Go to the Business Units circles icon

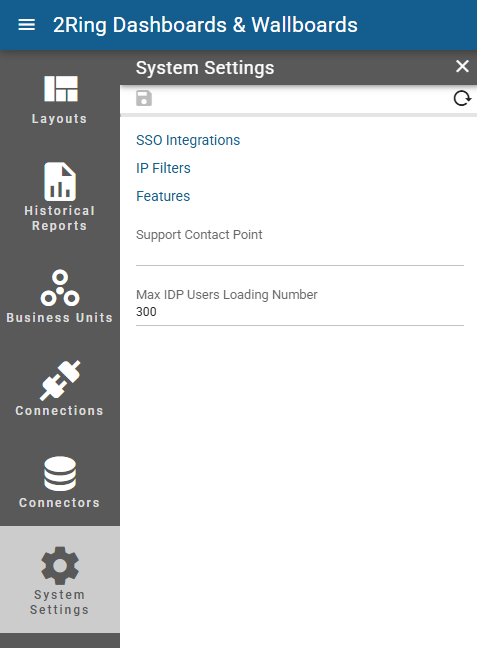tap(60, 288)
